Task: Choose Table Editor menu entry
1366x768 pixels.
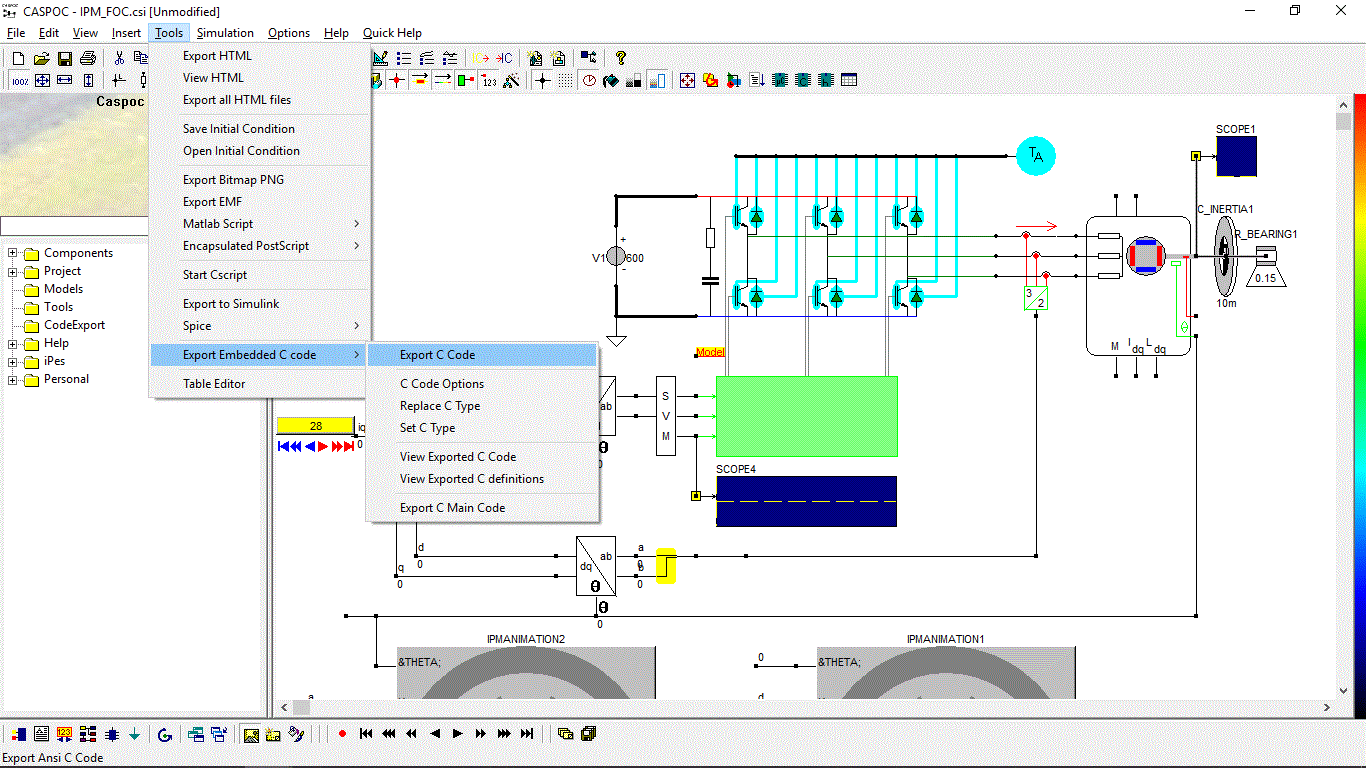Action: 260,384
